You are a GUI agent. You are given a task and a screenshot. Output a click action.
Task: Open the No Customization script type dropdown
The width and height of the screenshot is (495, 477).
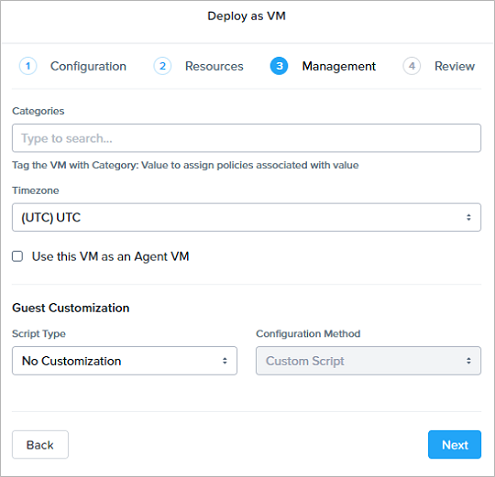pos(125,361)
